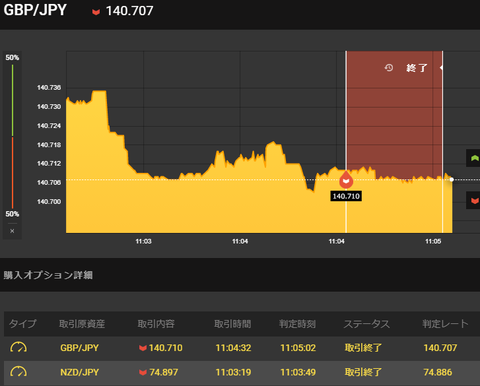Screen dimensions: 480x386
Task: Click the 11:03:49 expiry time cell
Action: (298, 372)
